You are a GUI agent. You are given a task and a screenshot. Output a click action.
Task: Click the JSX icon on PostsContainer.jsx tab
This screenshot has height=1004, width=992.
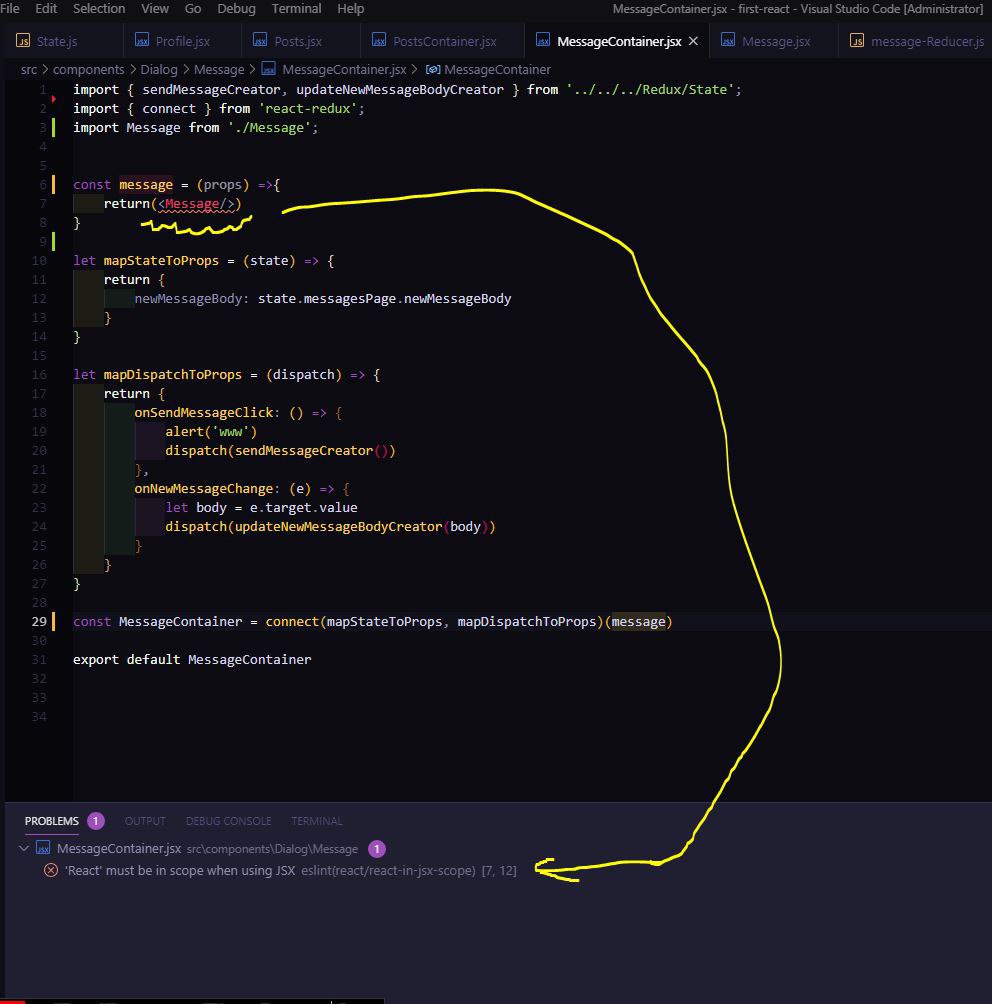[378, 40]
